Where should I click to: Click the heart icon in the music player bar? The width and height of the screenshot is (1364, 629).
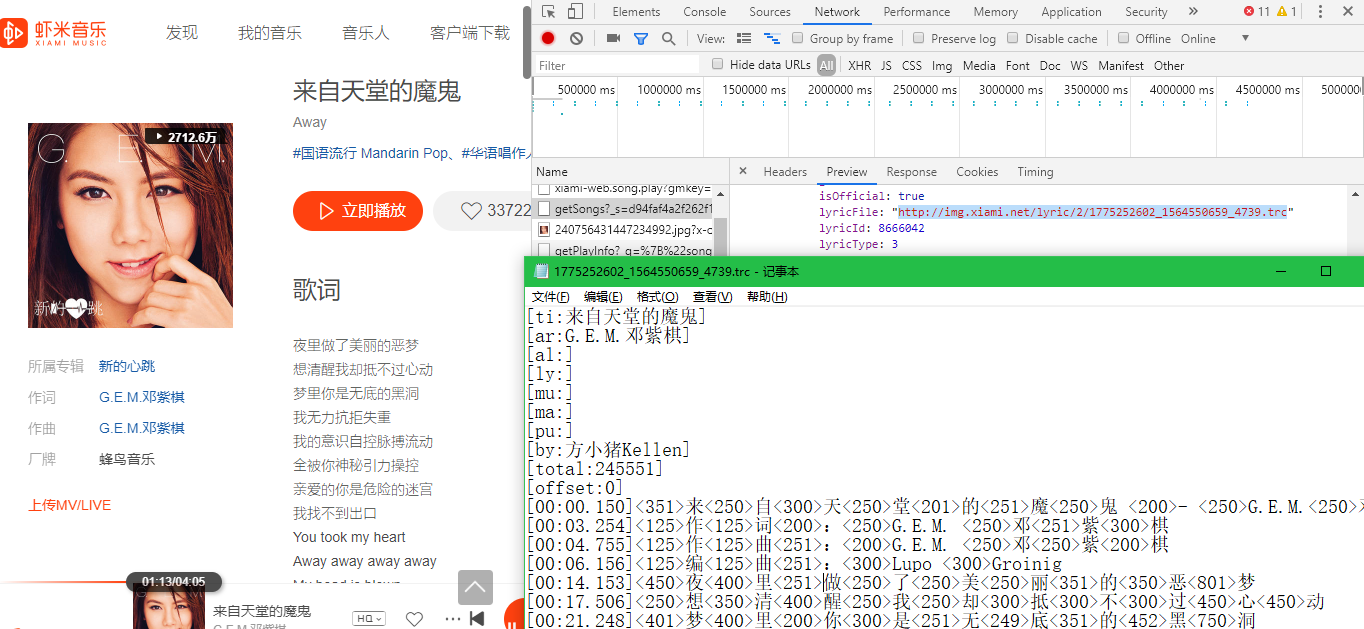coord(414,619)
